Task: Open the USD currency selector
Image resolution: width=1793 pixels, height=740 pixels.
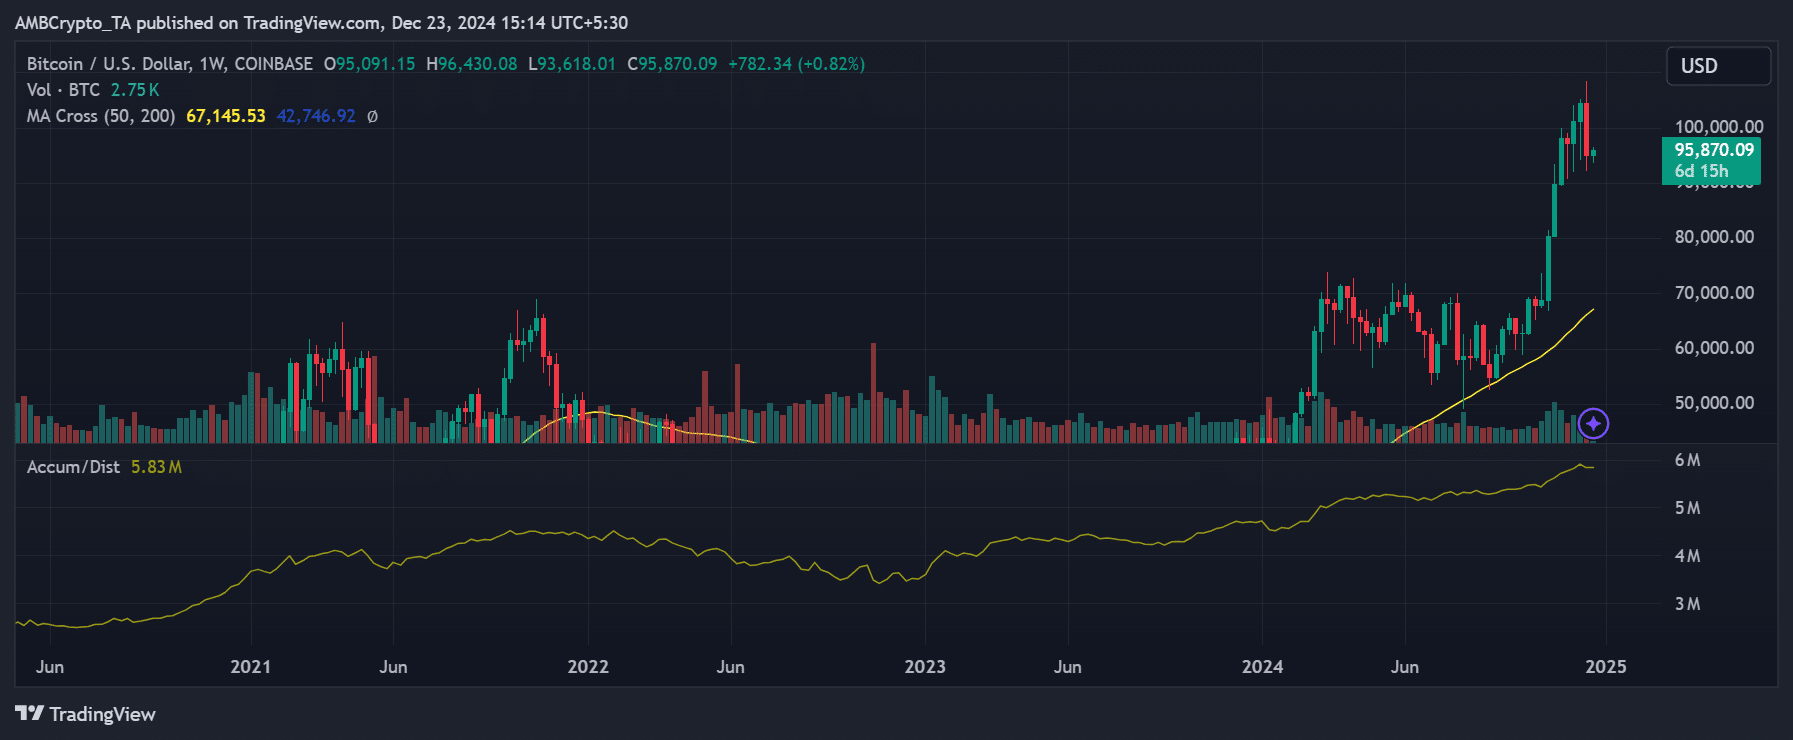Action: pos(1717,66)
